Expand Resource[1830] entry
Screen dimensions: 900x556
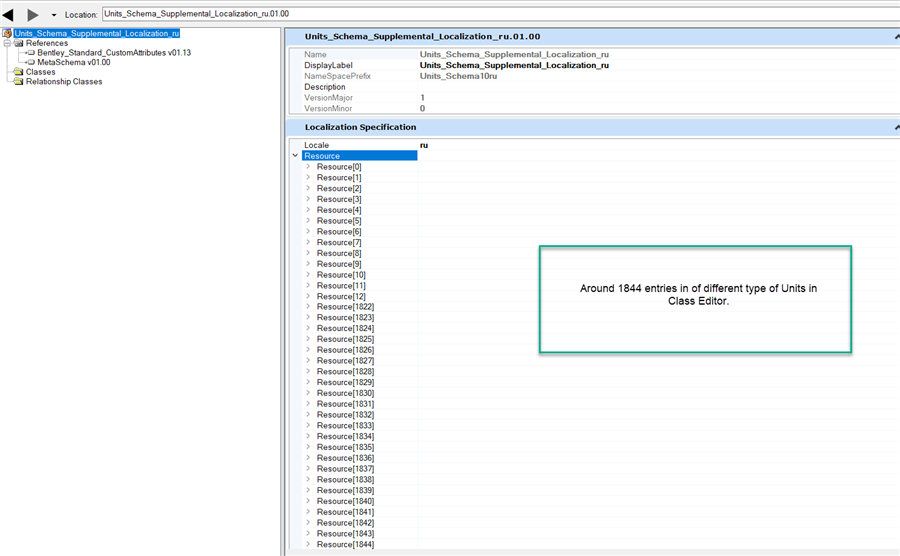(x=308, y=393)
